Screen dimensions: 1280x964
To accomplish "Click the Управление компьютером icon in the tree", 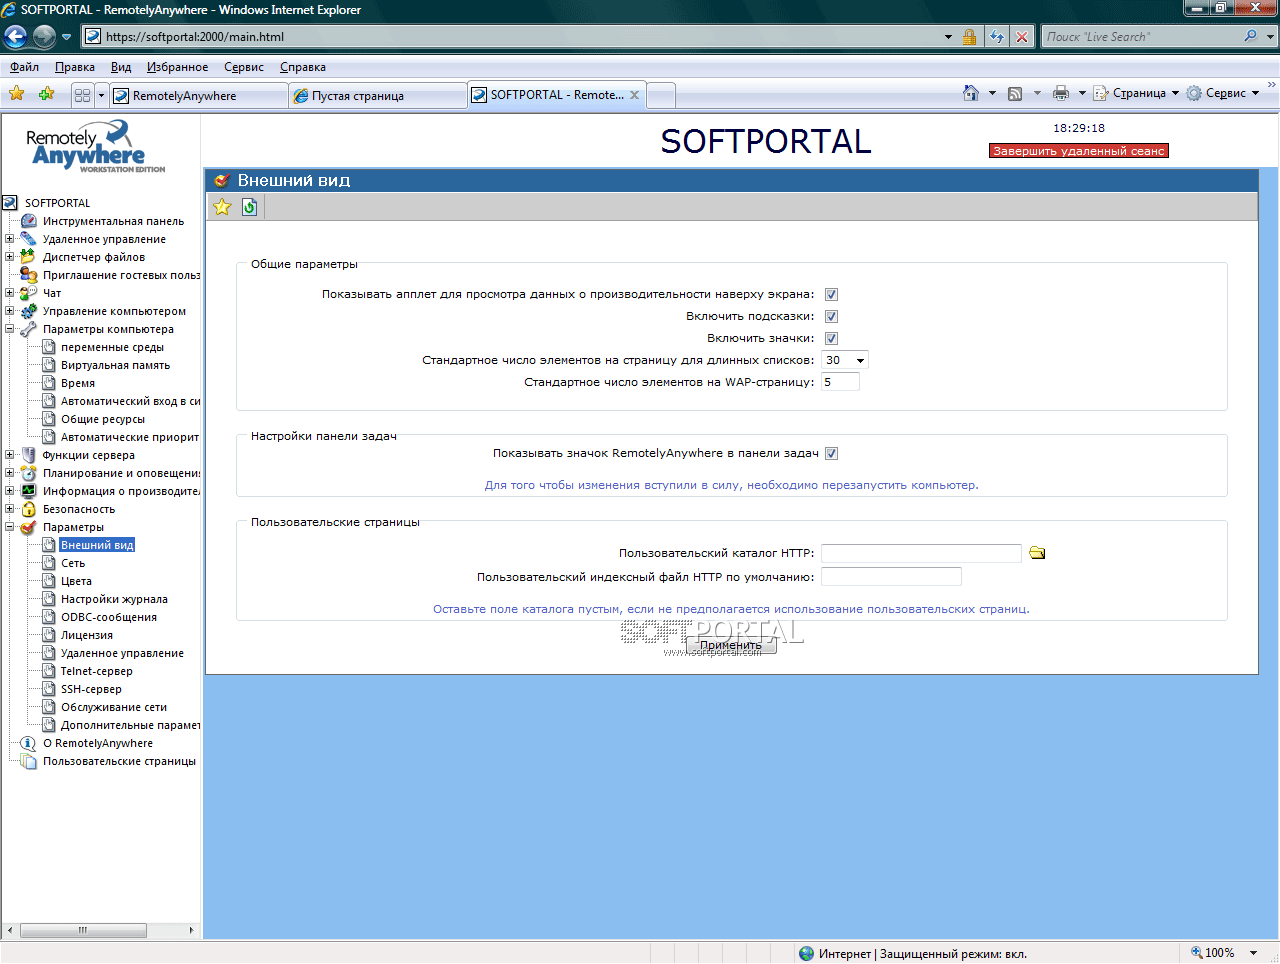I will 29,311.
